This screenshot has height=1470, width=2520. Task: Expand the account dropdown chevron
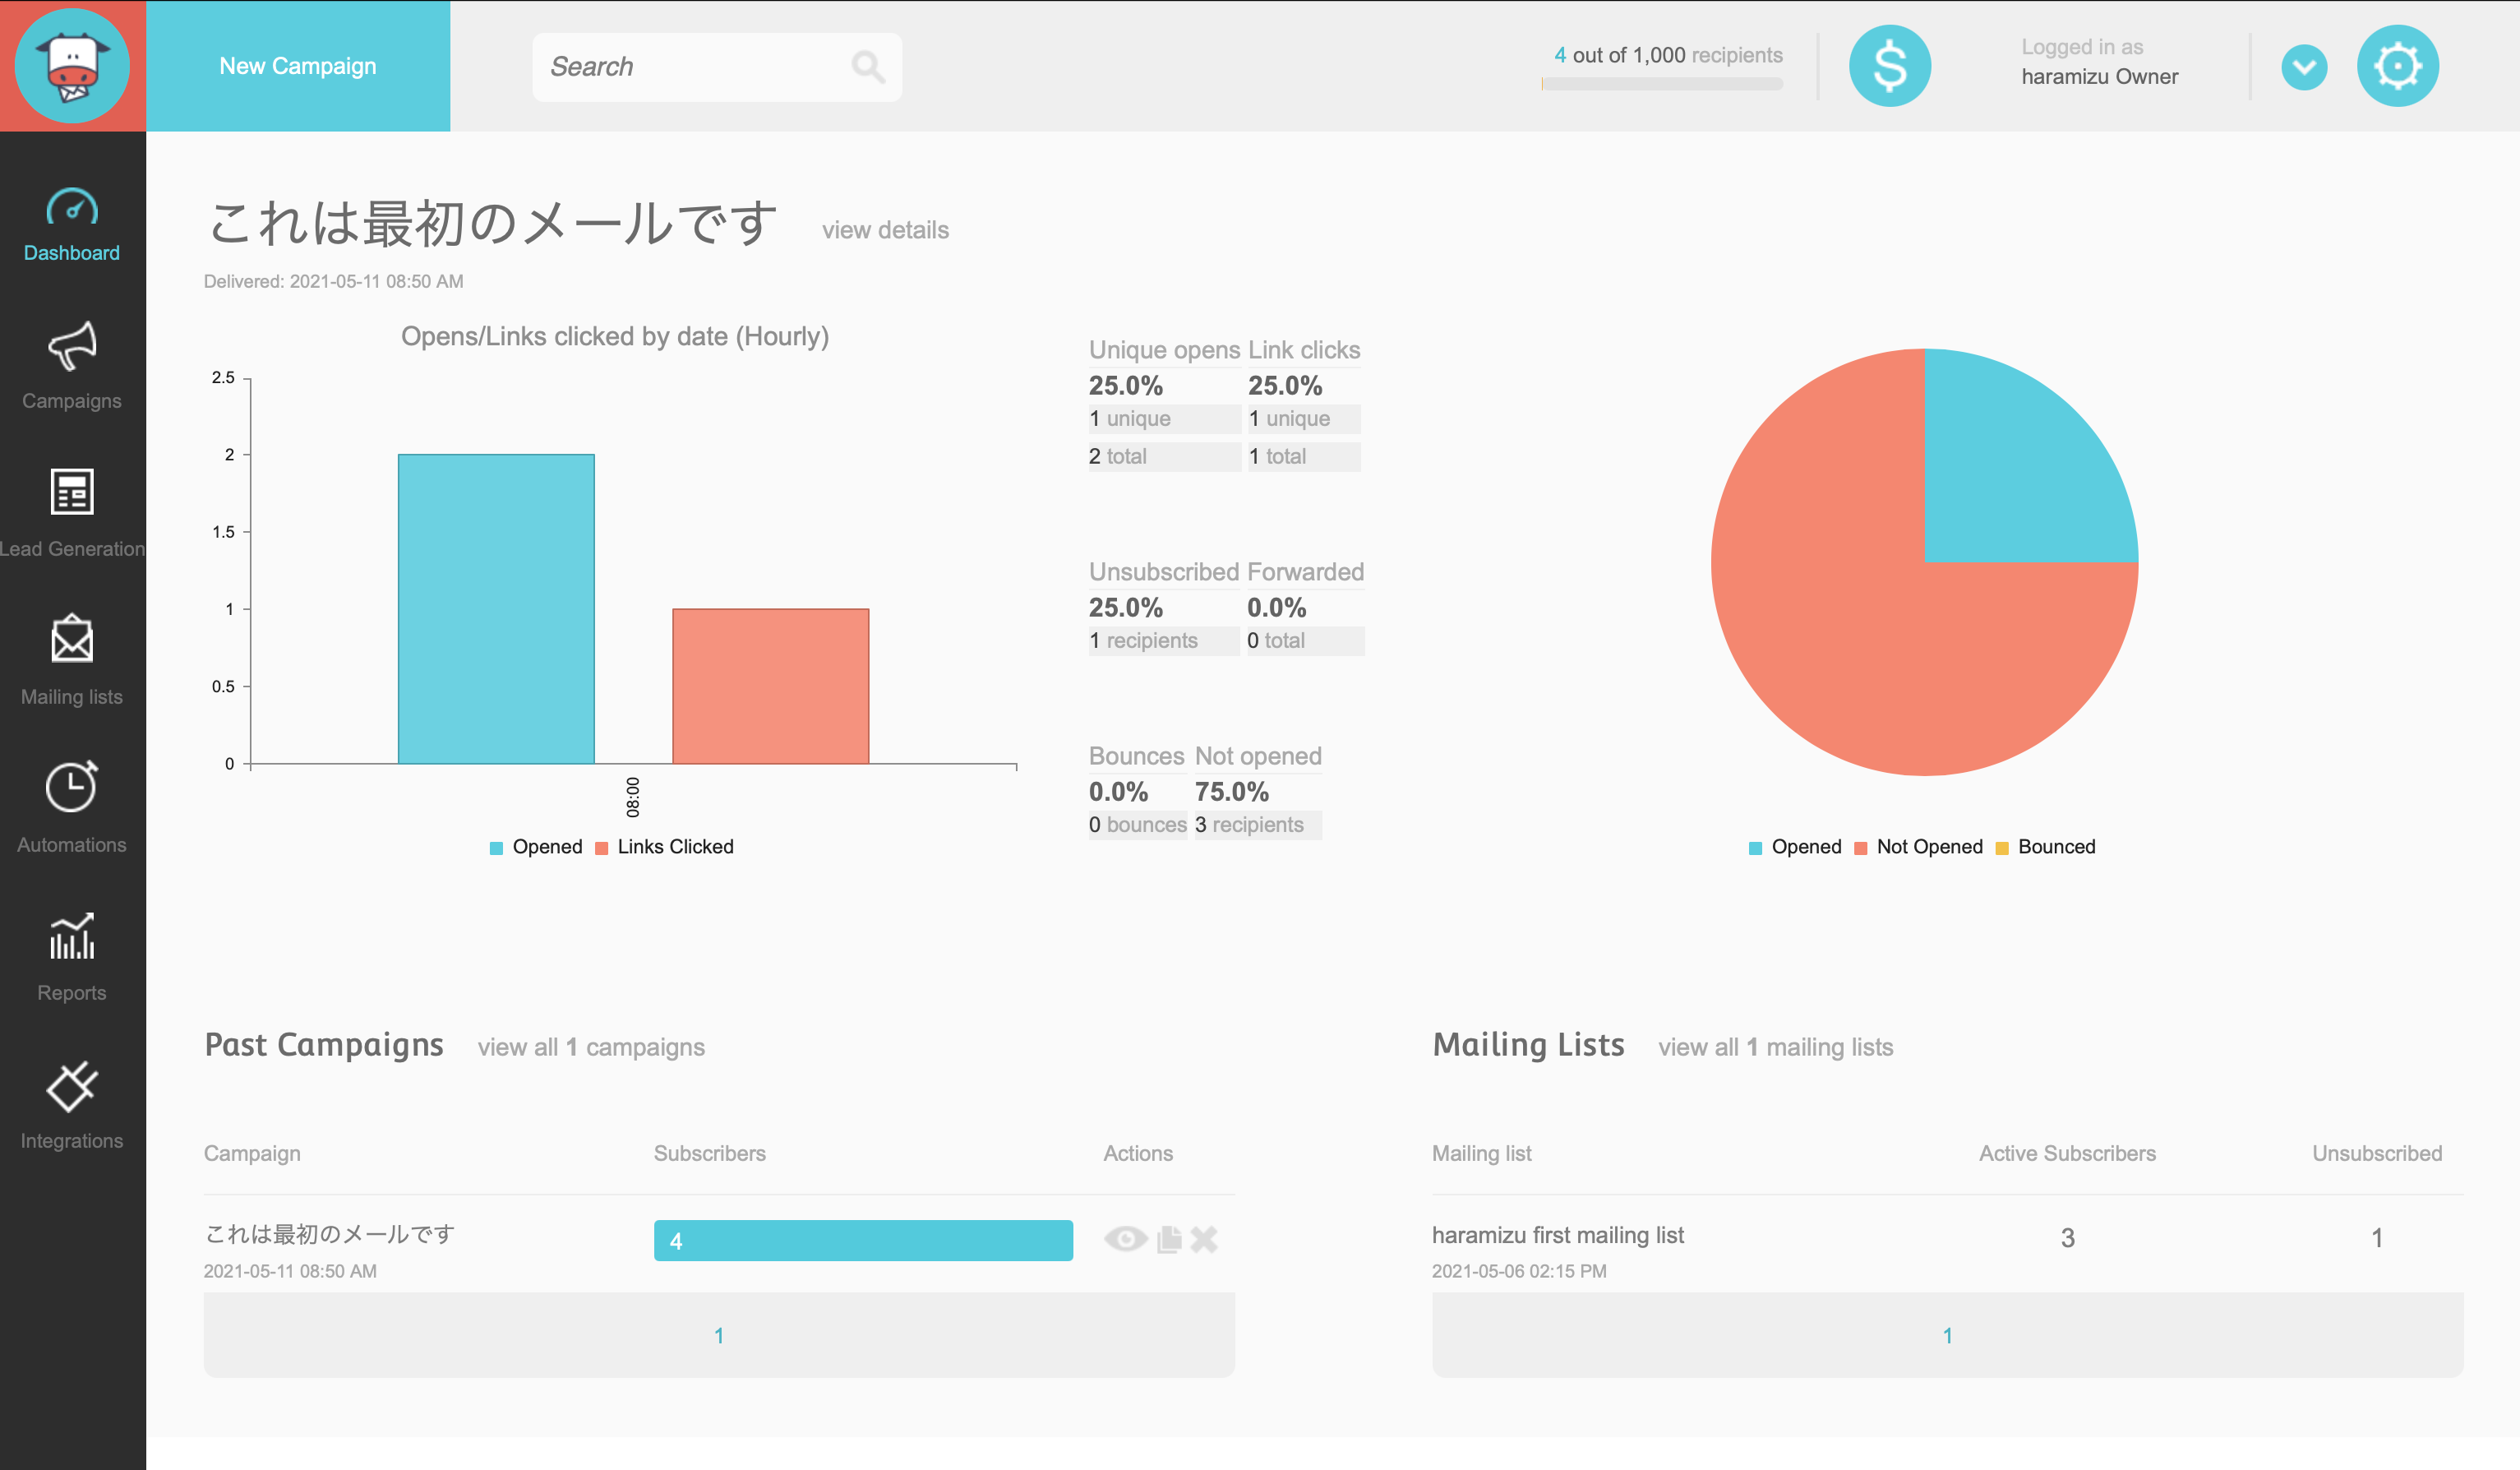tap(2304, 67)
